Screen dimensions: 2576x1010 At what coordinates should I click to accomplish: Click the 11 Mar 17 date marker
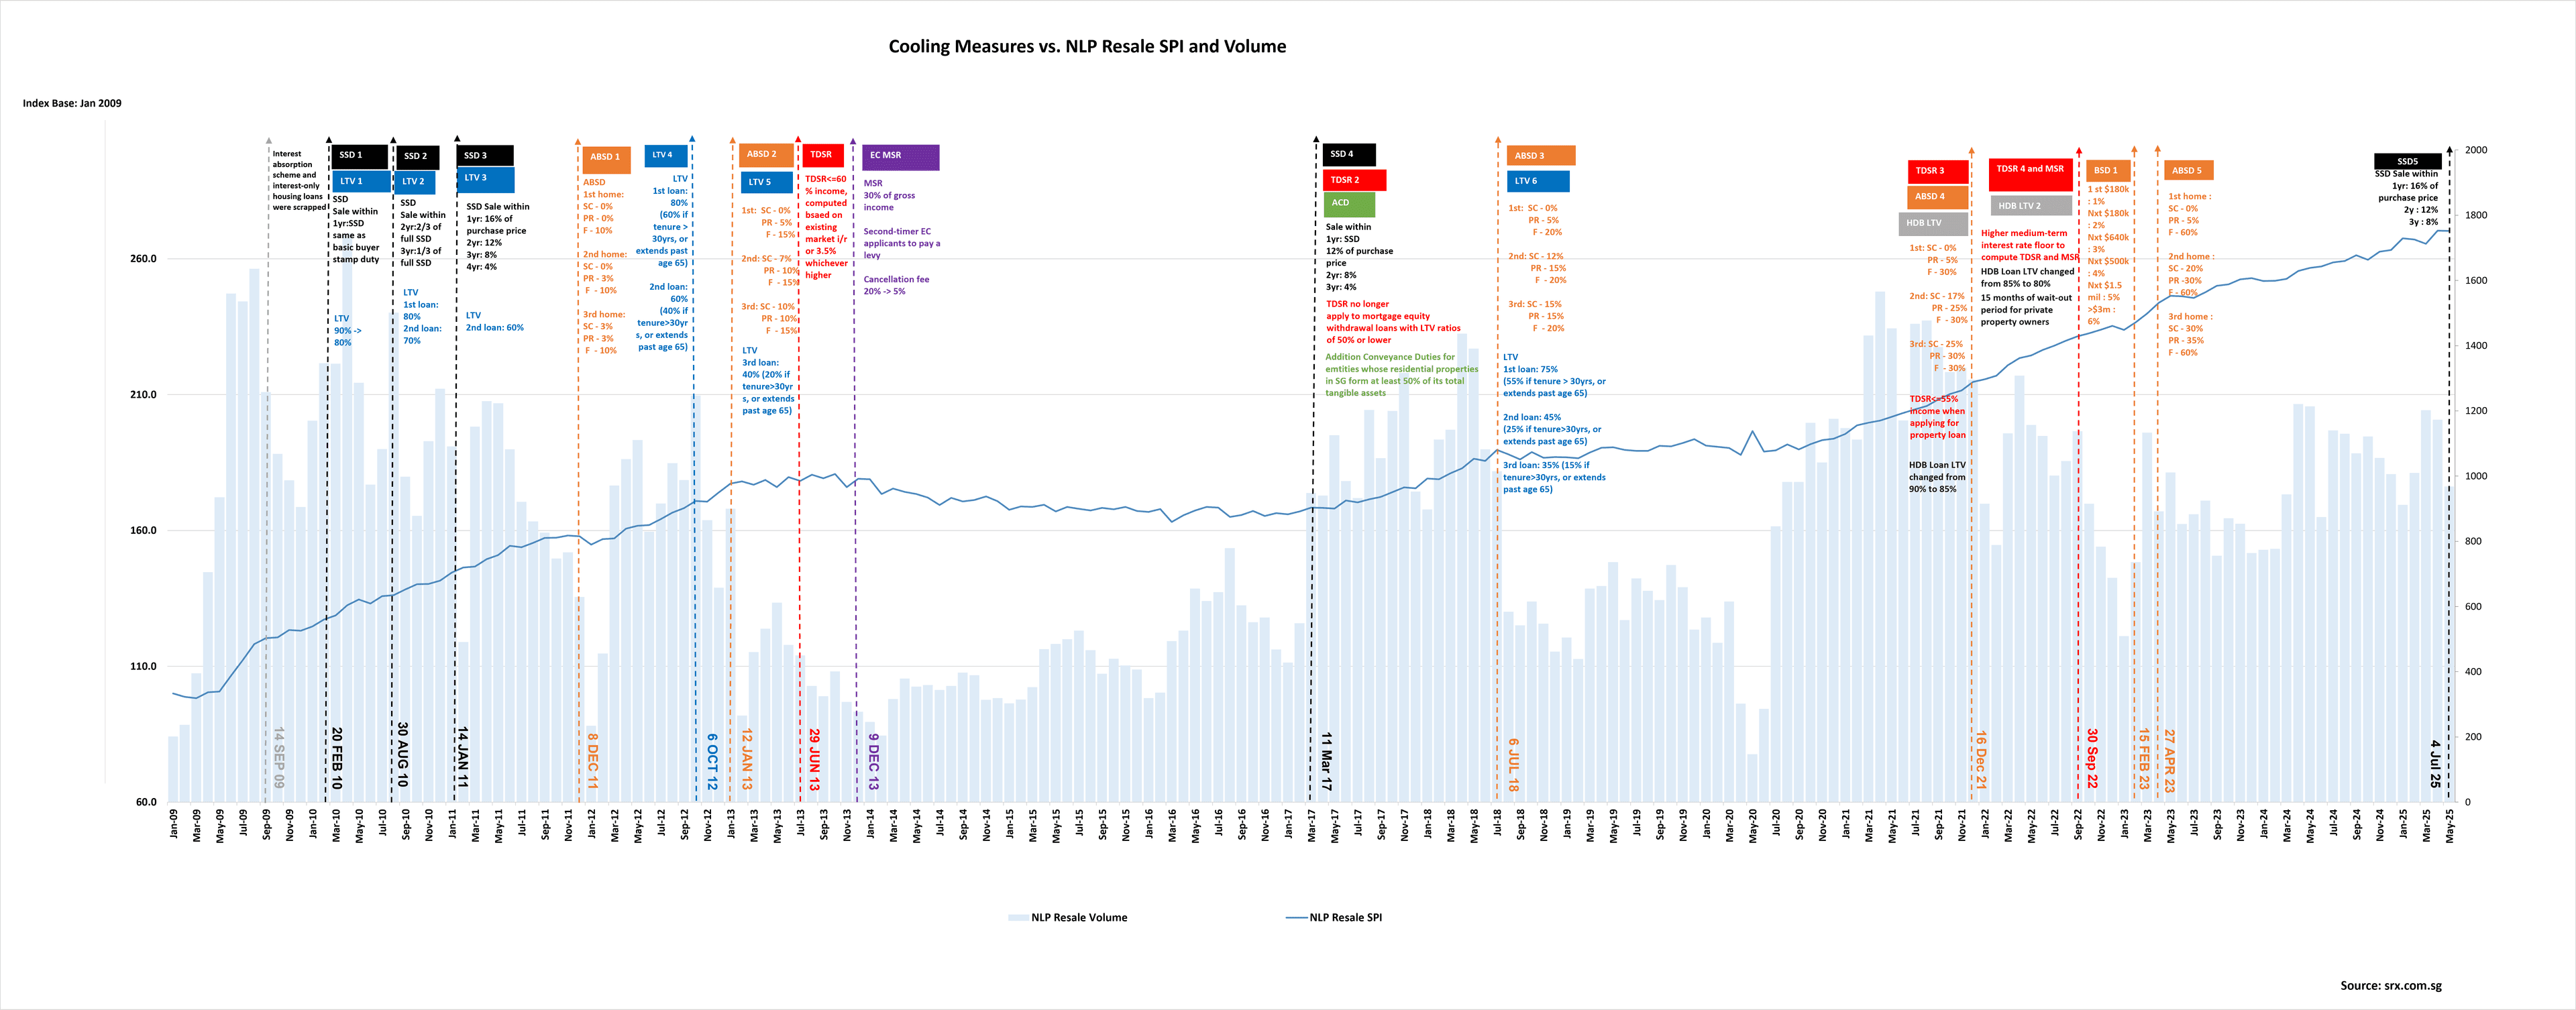click(1326, 762)
